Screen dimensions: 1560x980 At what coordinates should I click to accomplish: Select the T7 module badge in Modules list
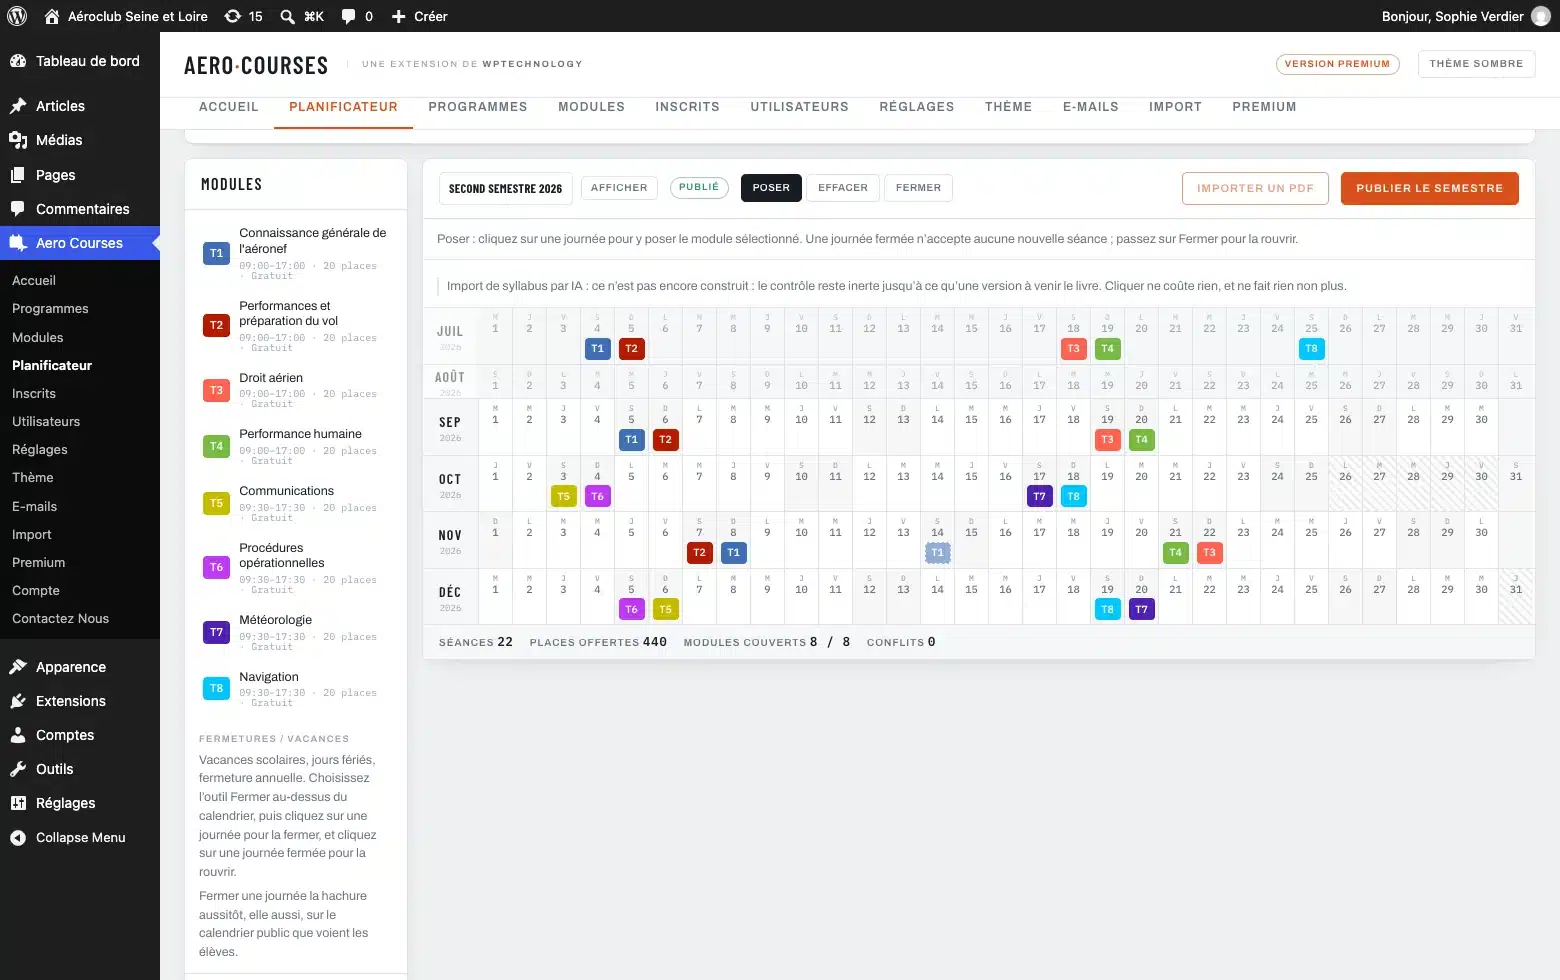coord(216,632)
